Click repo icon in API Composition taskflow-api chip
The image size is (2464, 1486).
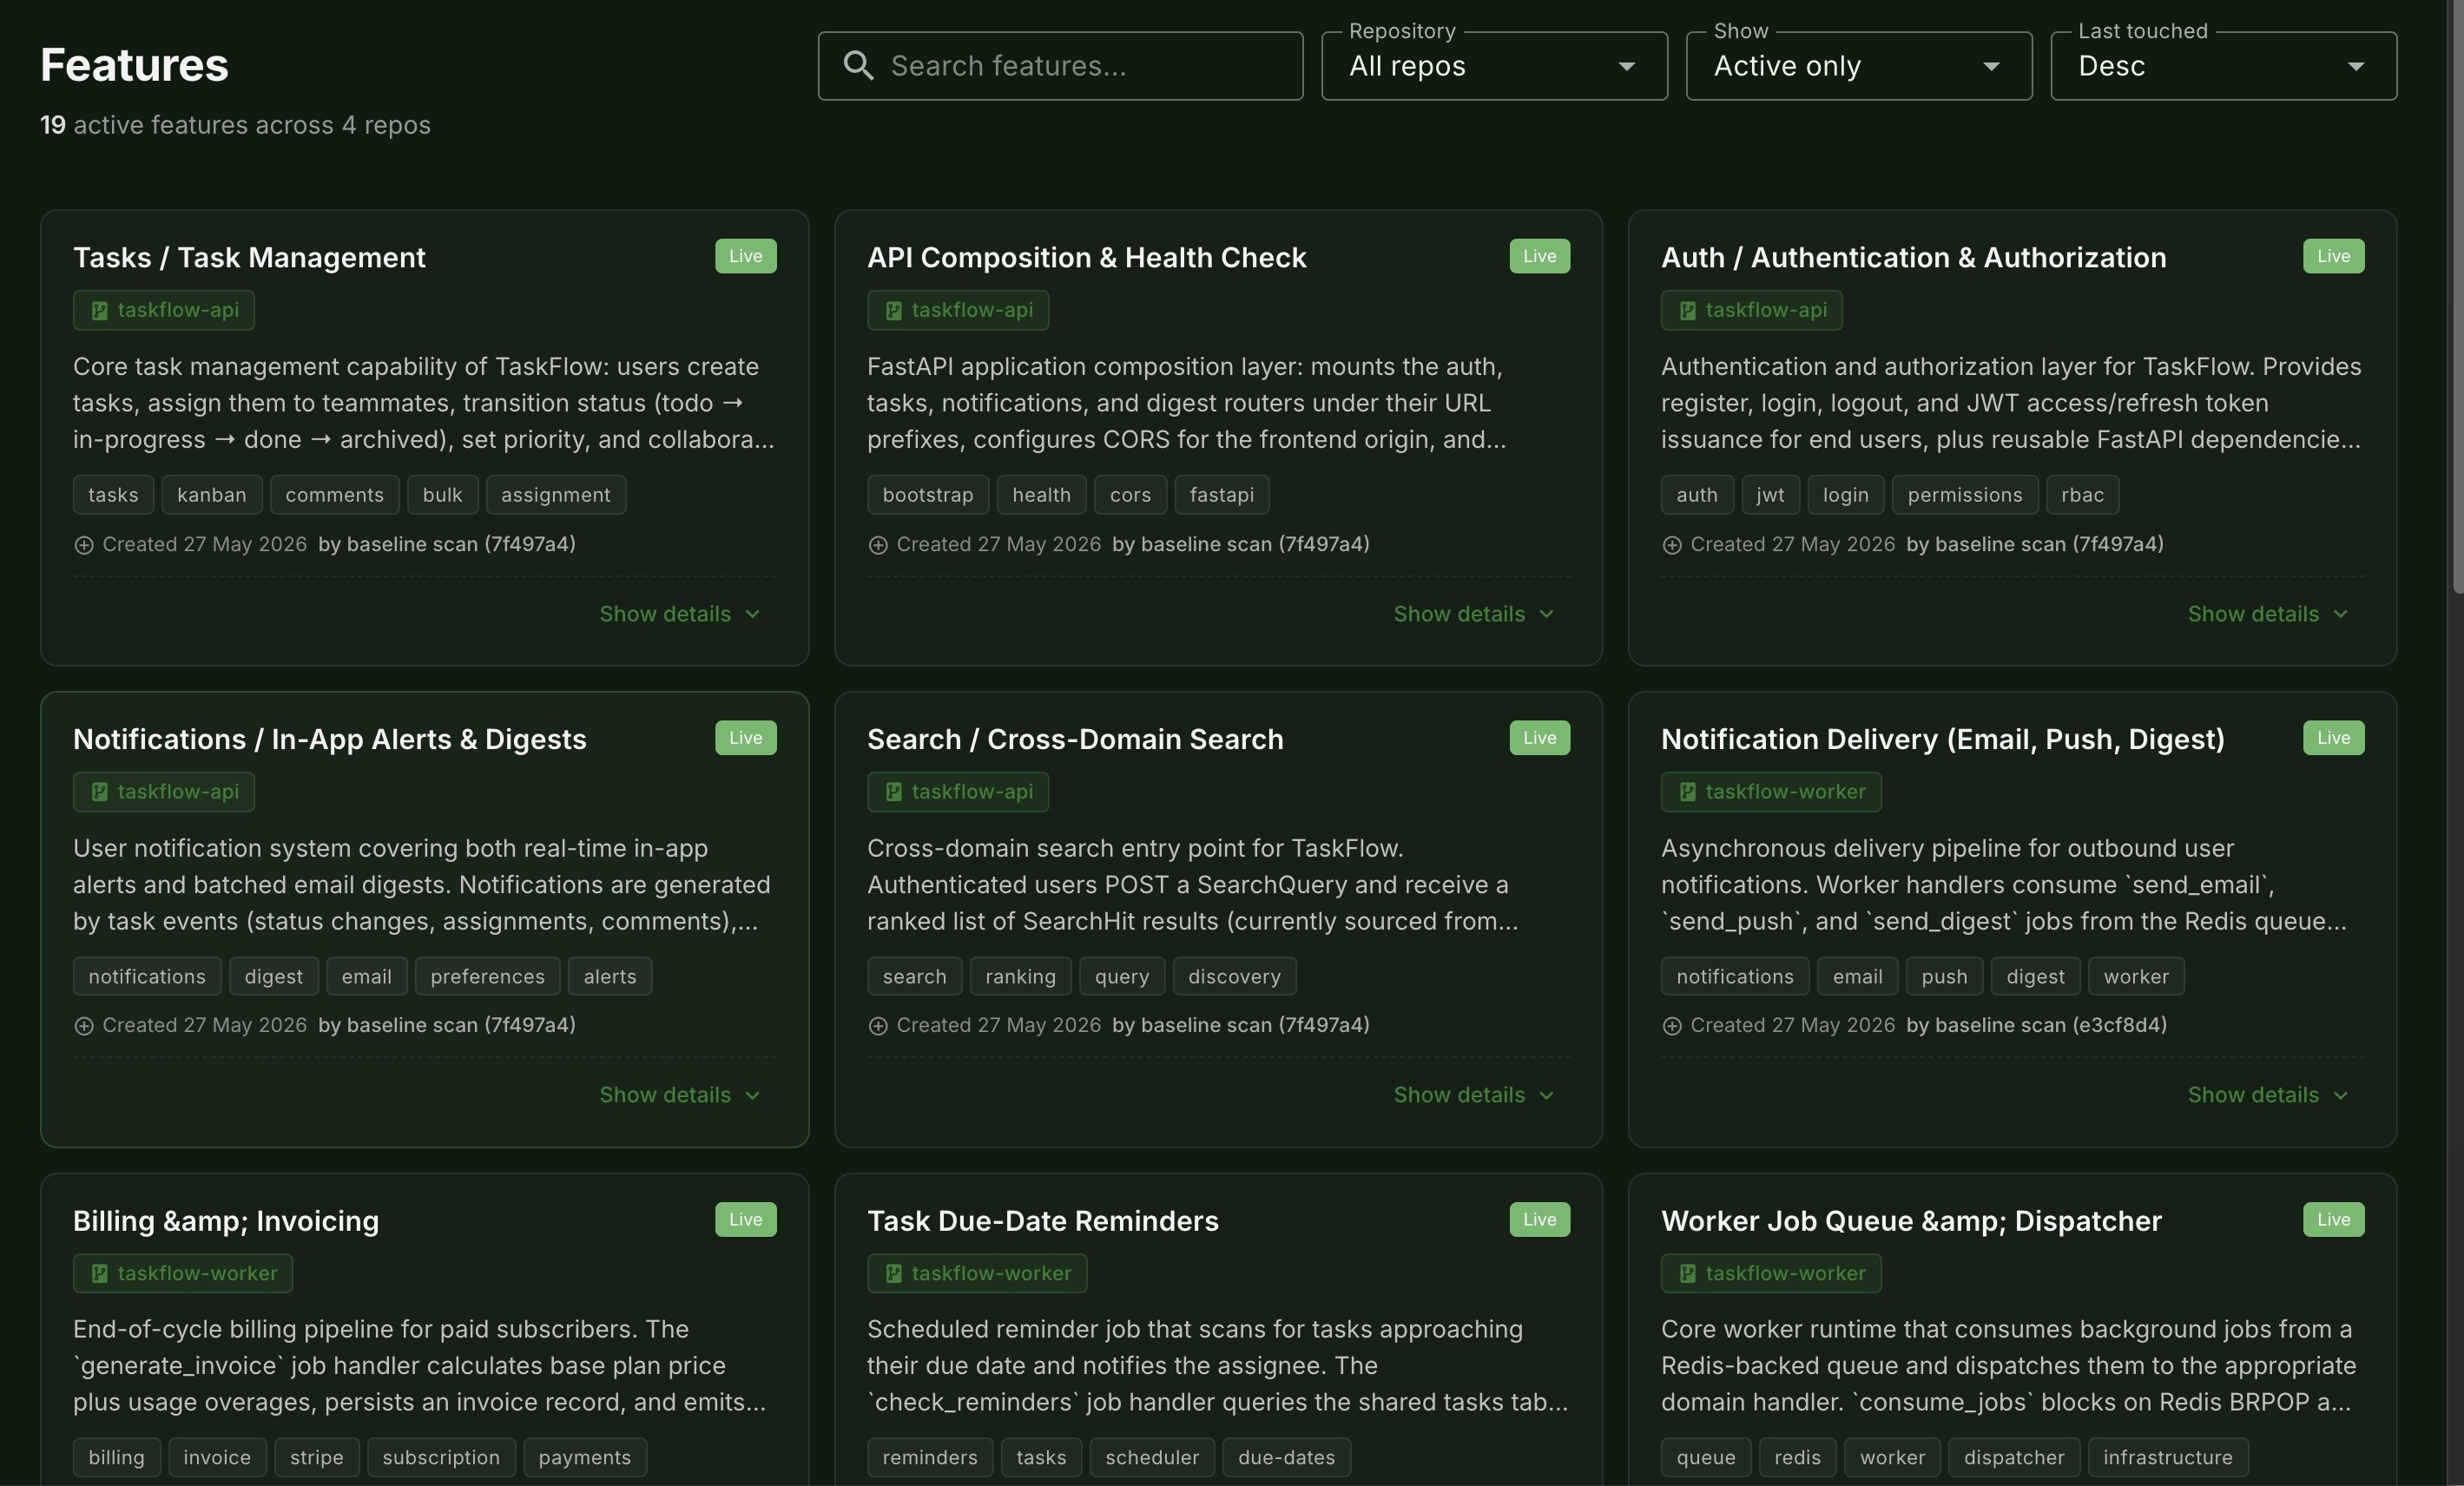click(x=893, y=311)
